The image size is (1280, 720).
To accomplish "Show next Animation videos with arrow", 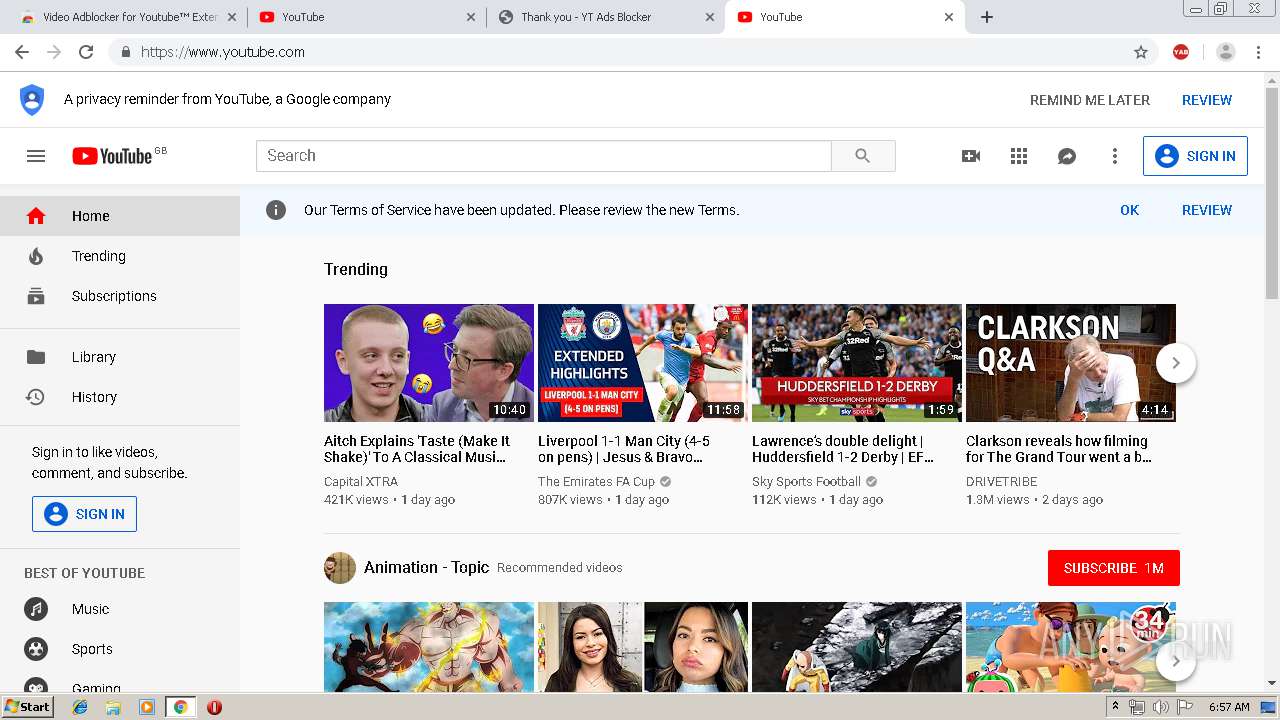I will click(x=1176, y=661).
